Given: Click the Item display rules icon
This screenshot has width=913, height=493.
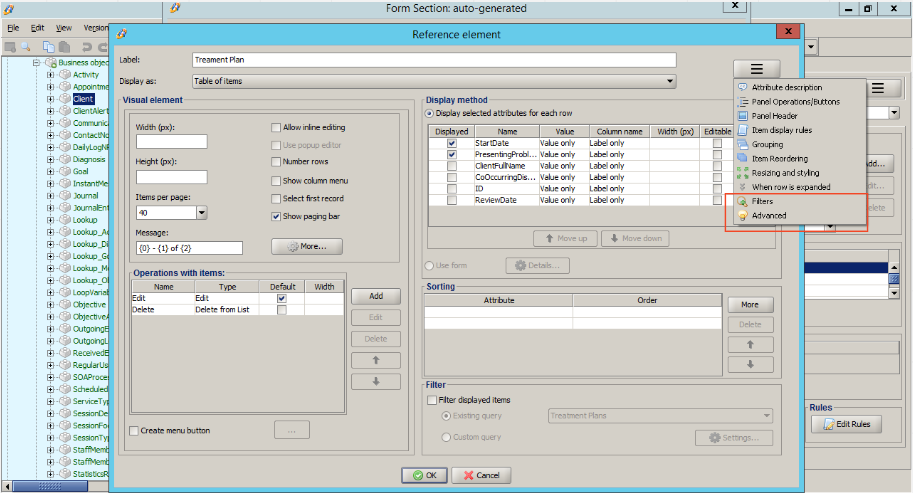Looking at the screenshot, I should pyautogui.click(x=742, y=130).
